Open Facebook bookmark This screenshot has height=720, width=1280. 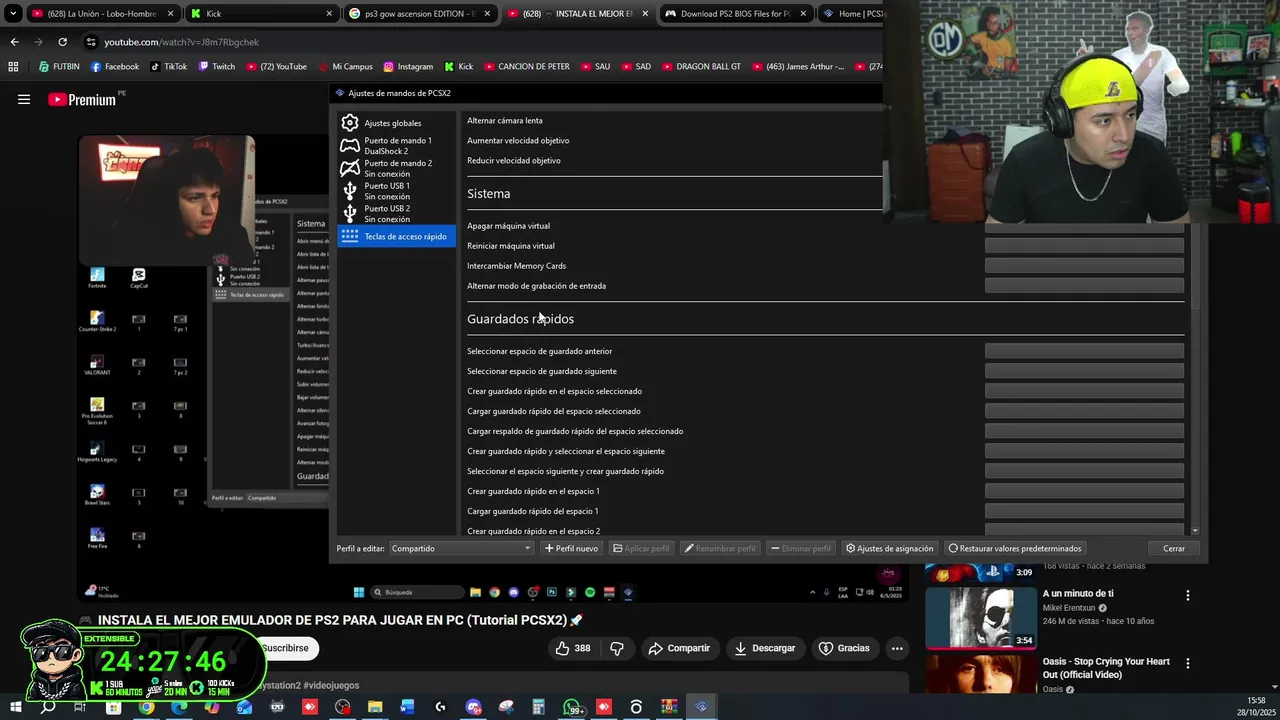click(x=114, y=67)
